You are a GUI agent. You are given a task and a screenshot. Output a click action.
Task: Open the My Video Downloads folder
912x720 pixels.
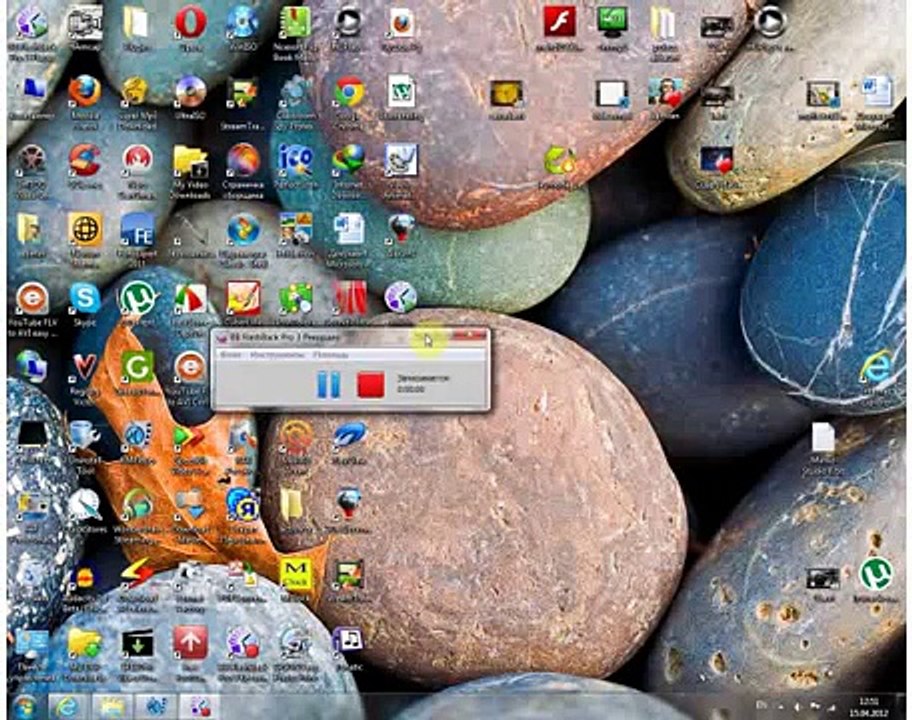coord(190,161)
